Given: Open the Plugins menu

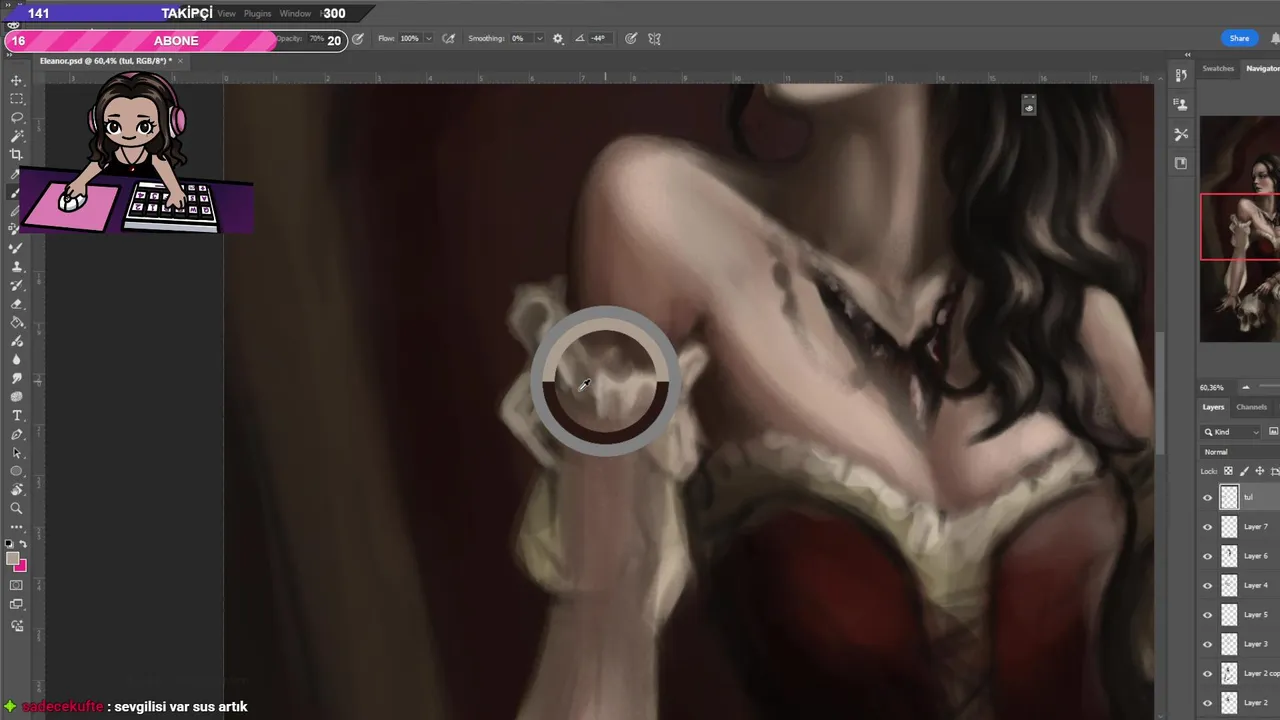Looking at the screenshot, I should [257, 14].
